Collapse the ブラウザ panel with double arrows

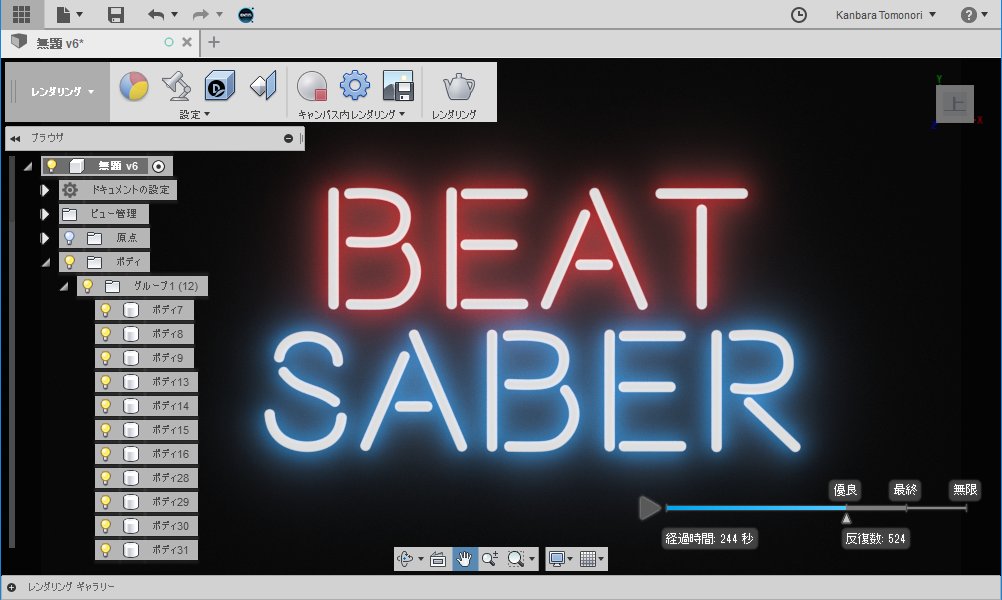[x=15, y=138]
